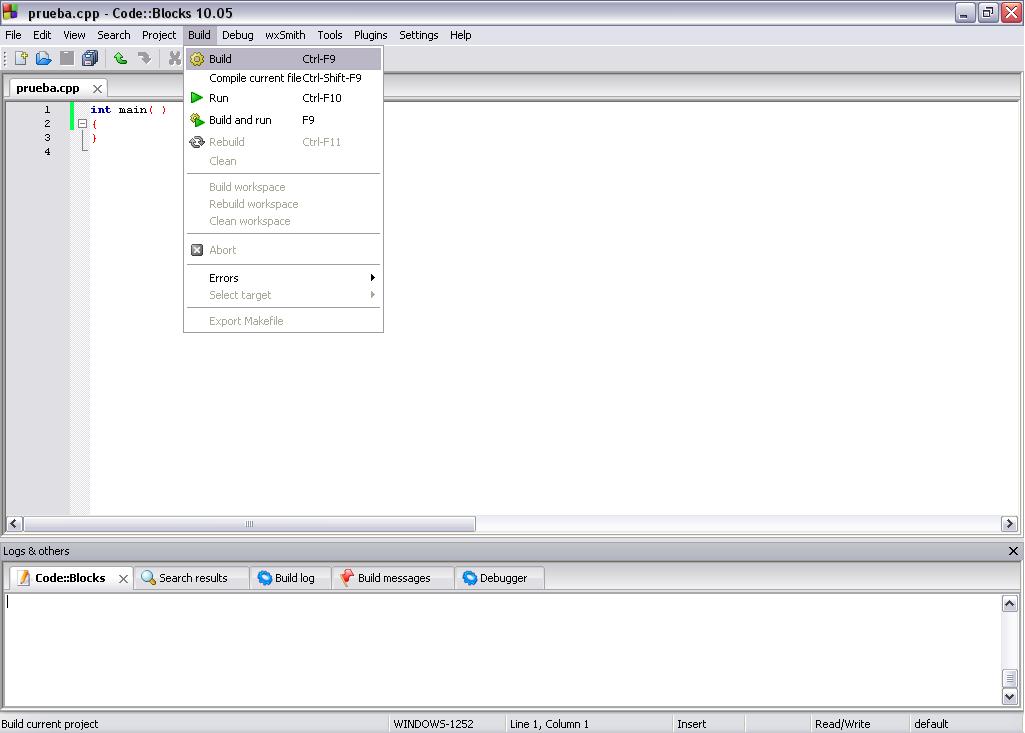Image resolution: width=1025 pixels, height=733 pixels.
Task: Click the New file toolbar icon
Action: (x=21, y=58)
